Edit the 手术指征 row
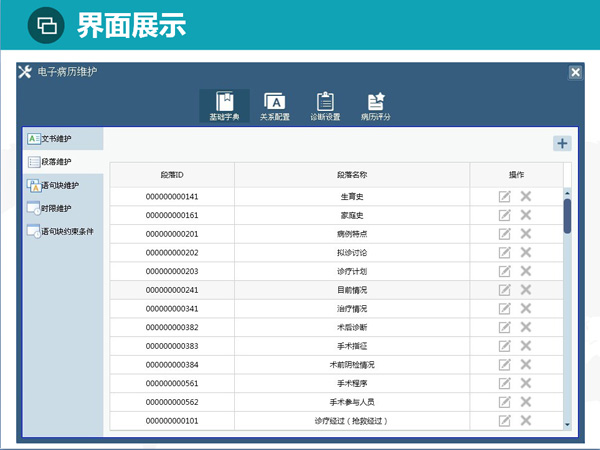600x450 pixels. tap(504, 346)
